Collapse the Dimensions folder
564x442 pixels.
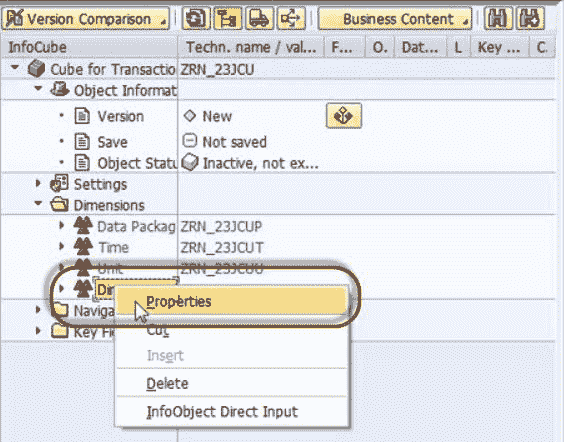38,204
